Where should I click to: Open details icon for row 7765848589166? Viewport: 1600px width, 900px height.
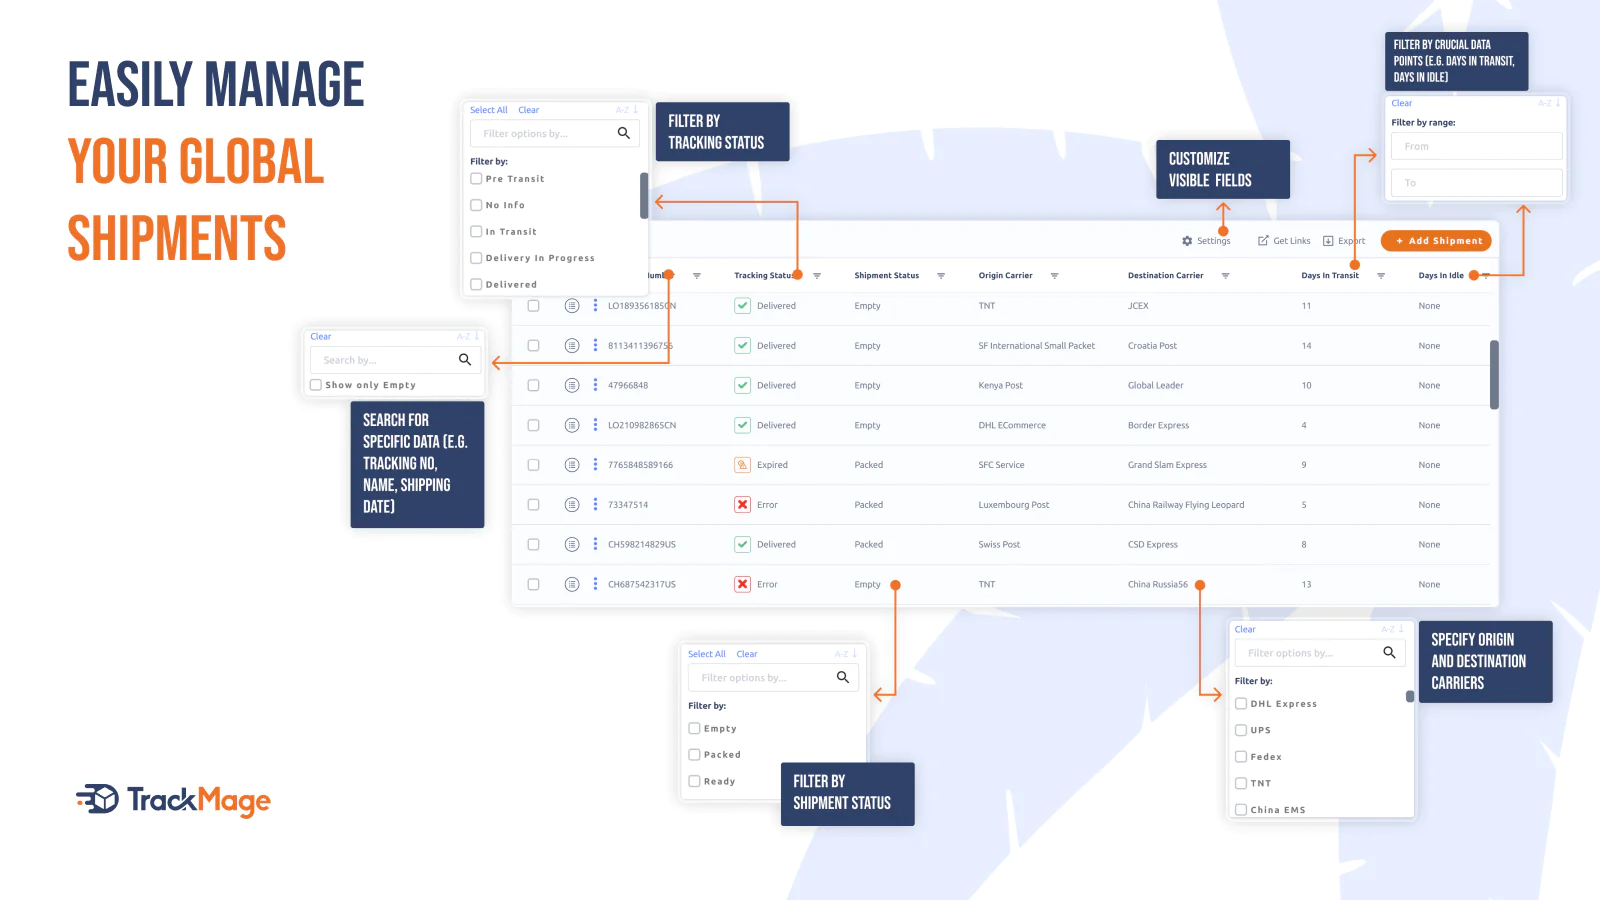click(x=572, y=465)
